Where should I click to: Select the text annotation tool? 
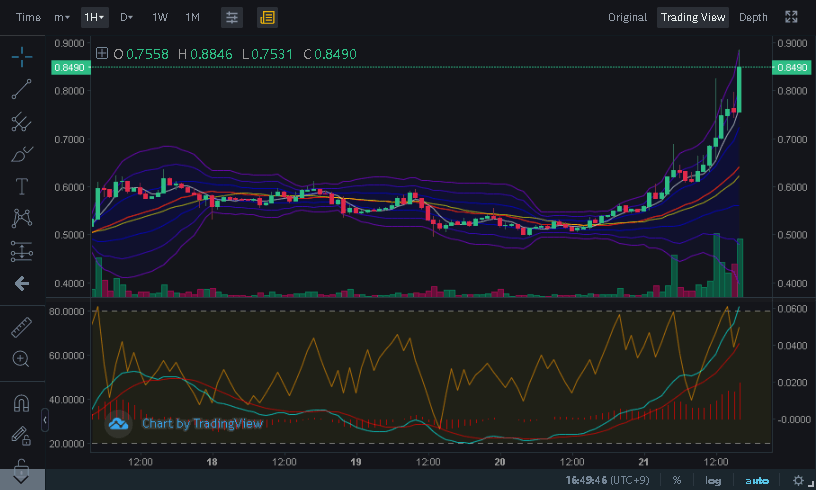pos(22,186)
